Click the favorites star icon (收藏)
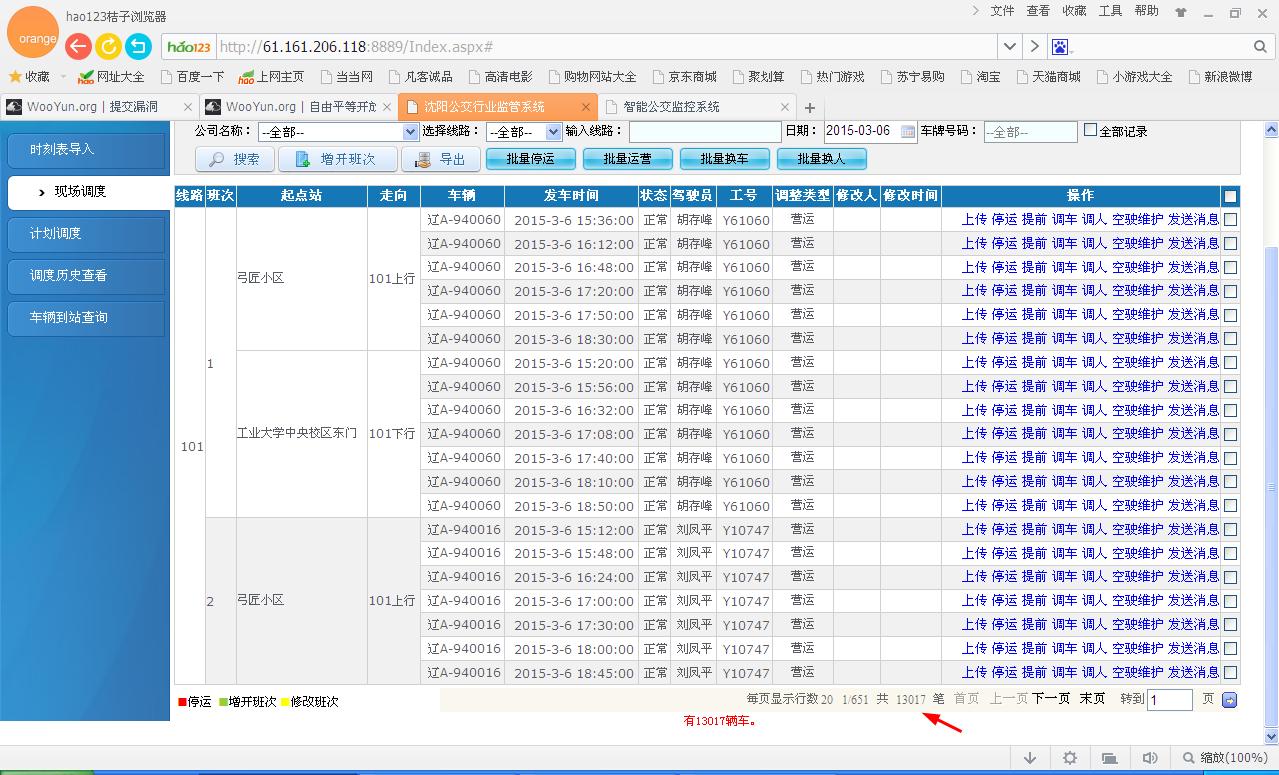Image resolution: width=1279 pixels, height=775 pixels. [15, 76]
